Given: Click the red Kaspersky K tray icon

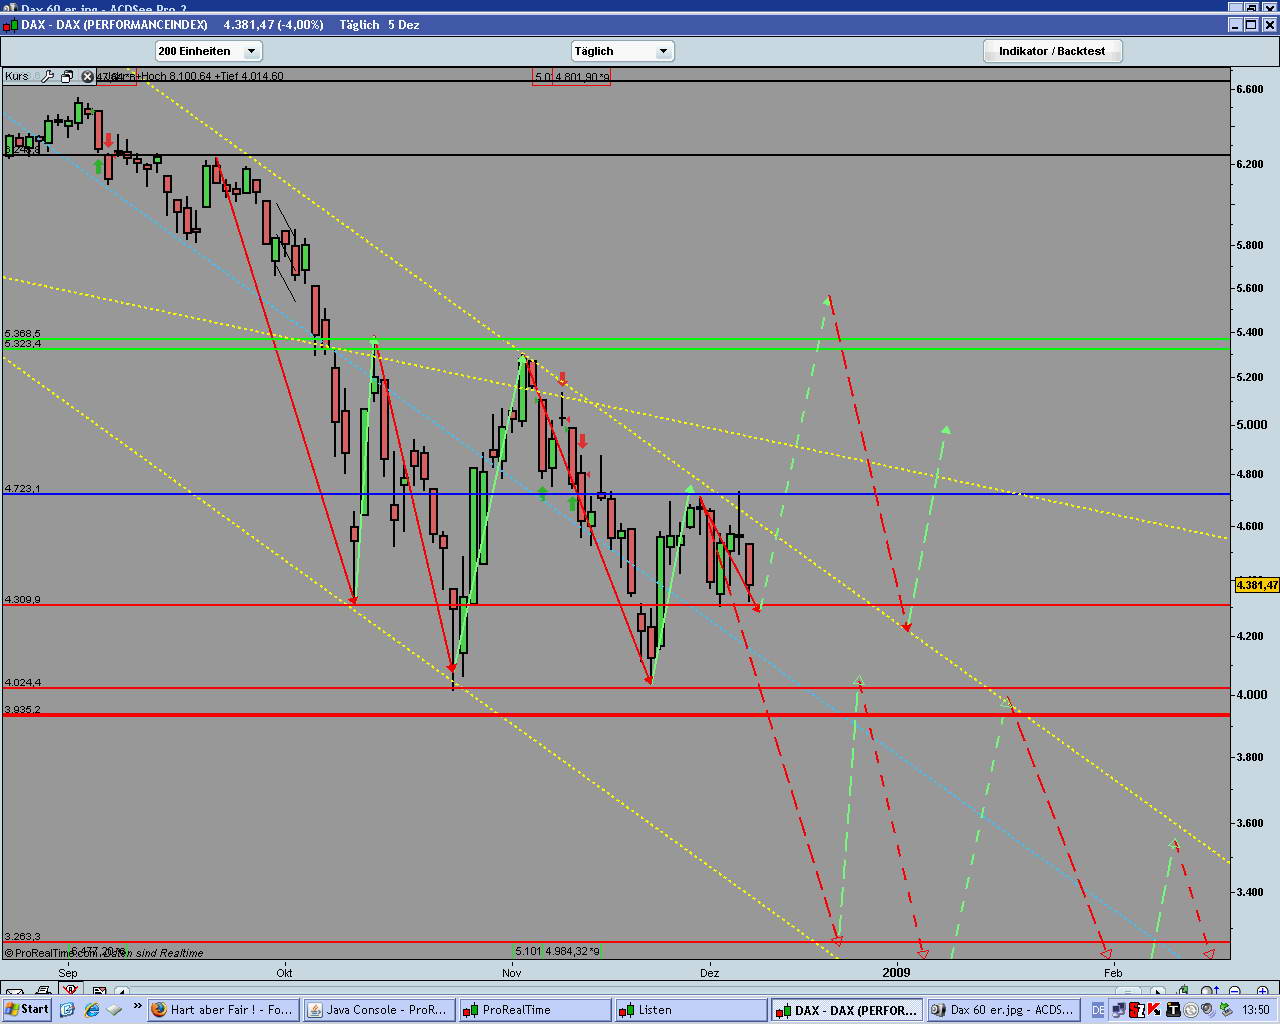Looking at the screenshot, I should 1156,1010.
